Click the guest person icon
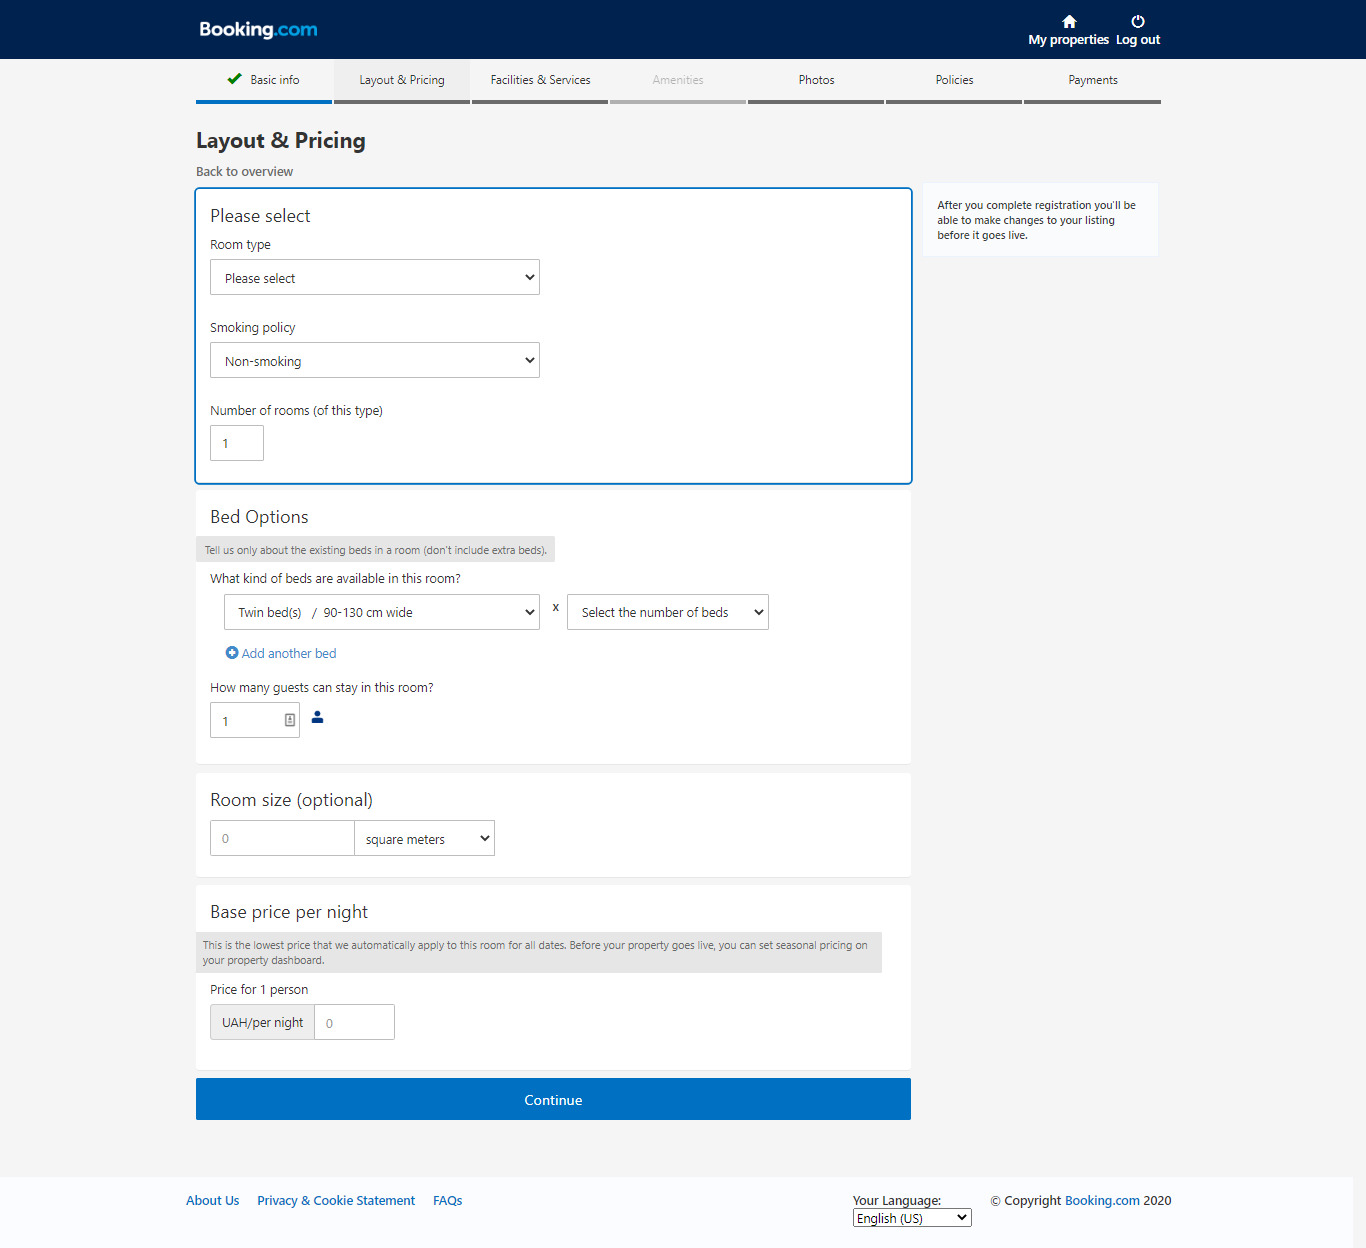The image size is (1366, 1248). tap(317, 717)
